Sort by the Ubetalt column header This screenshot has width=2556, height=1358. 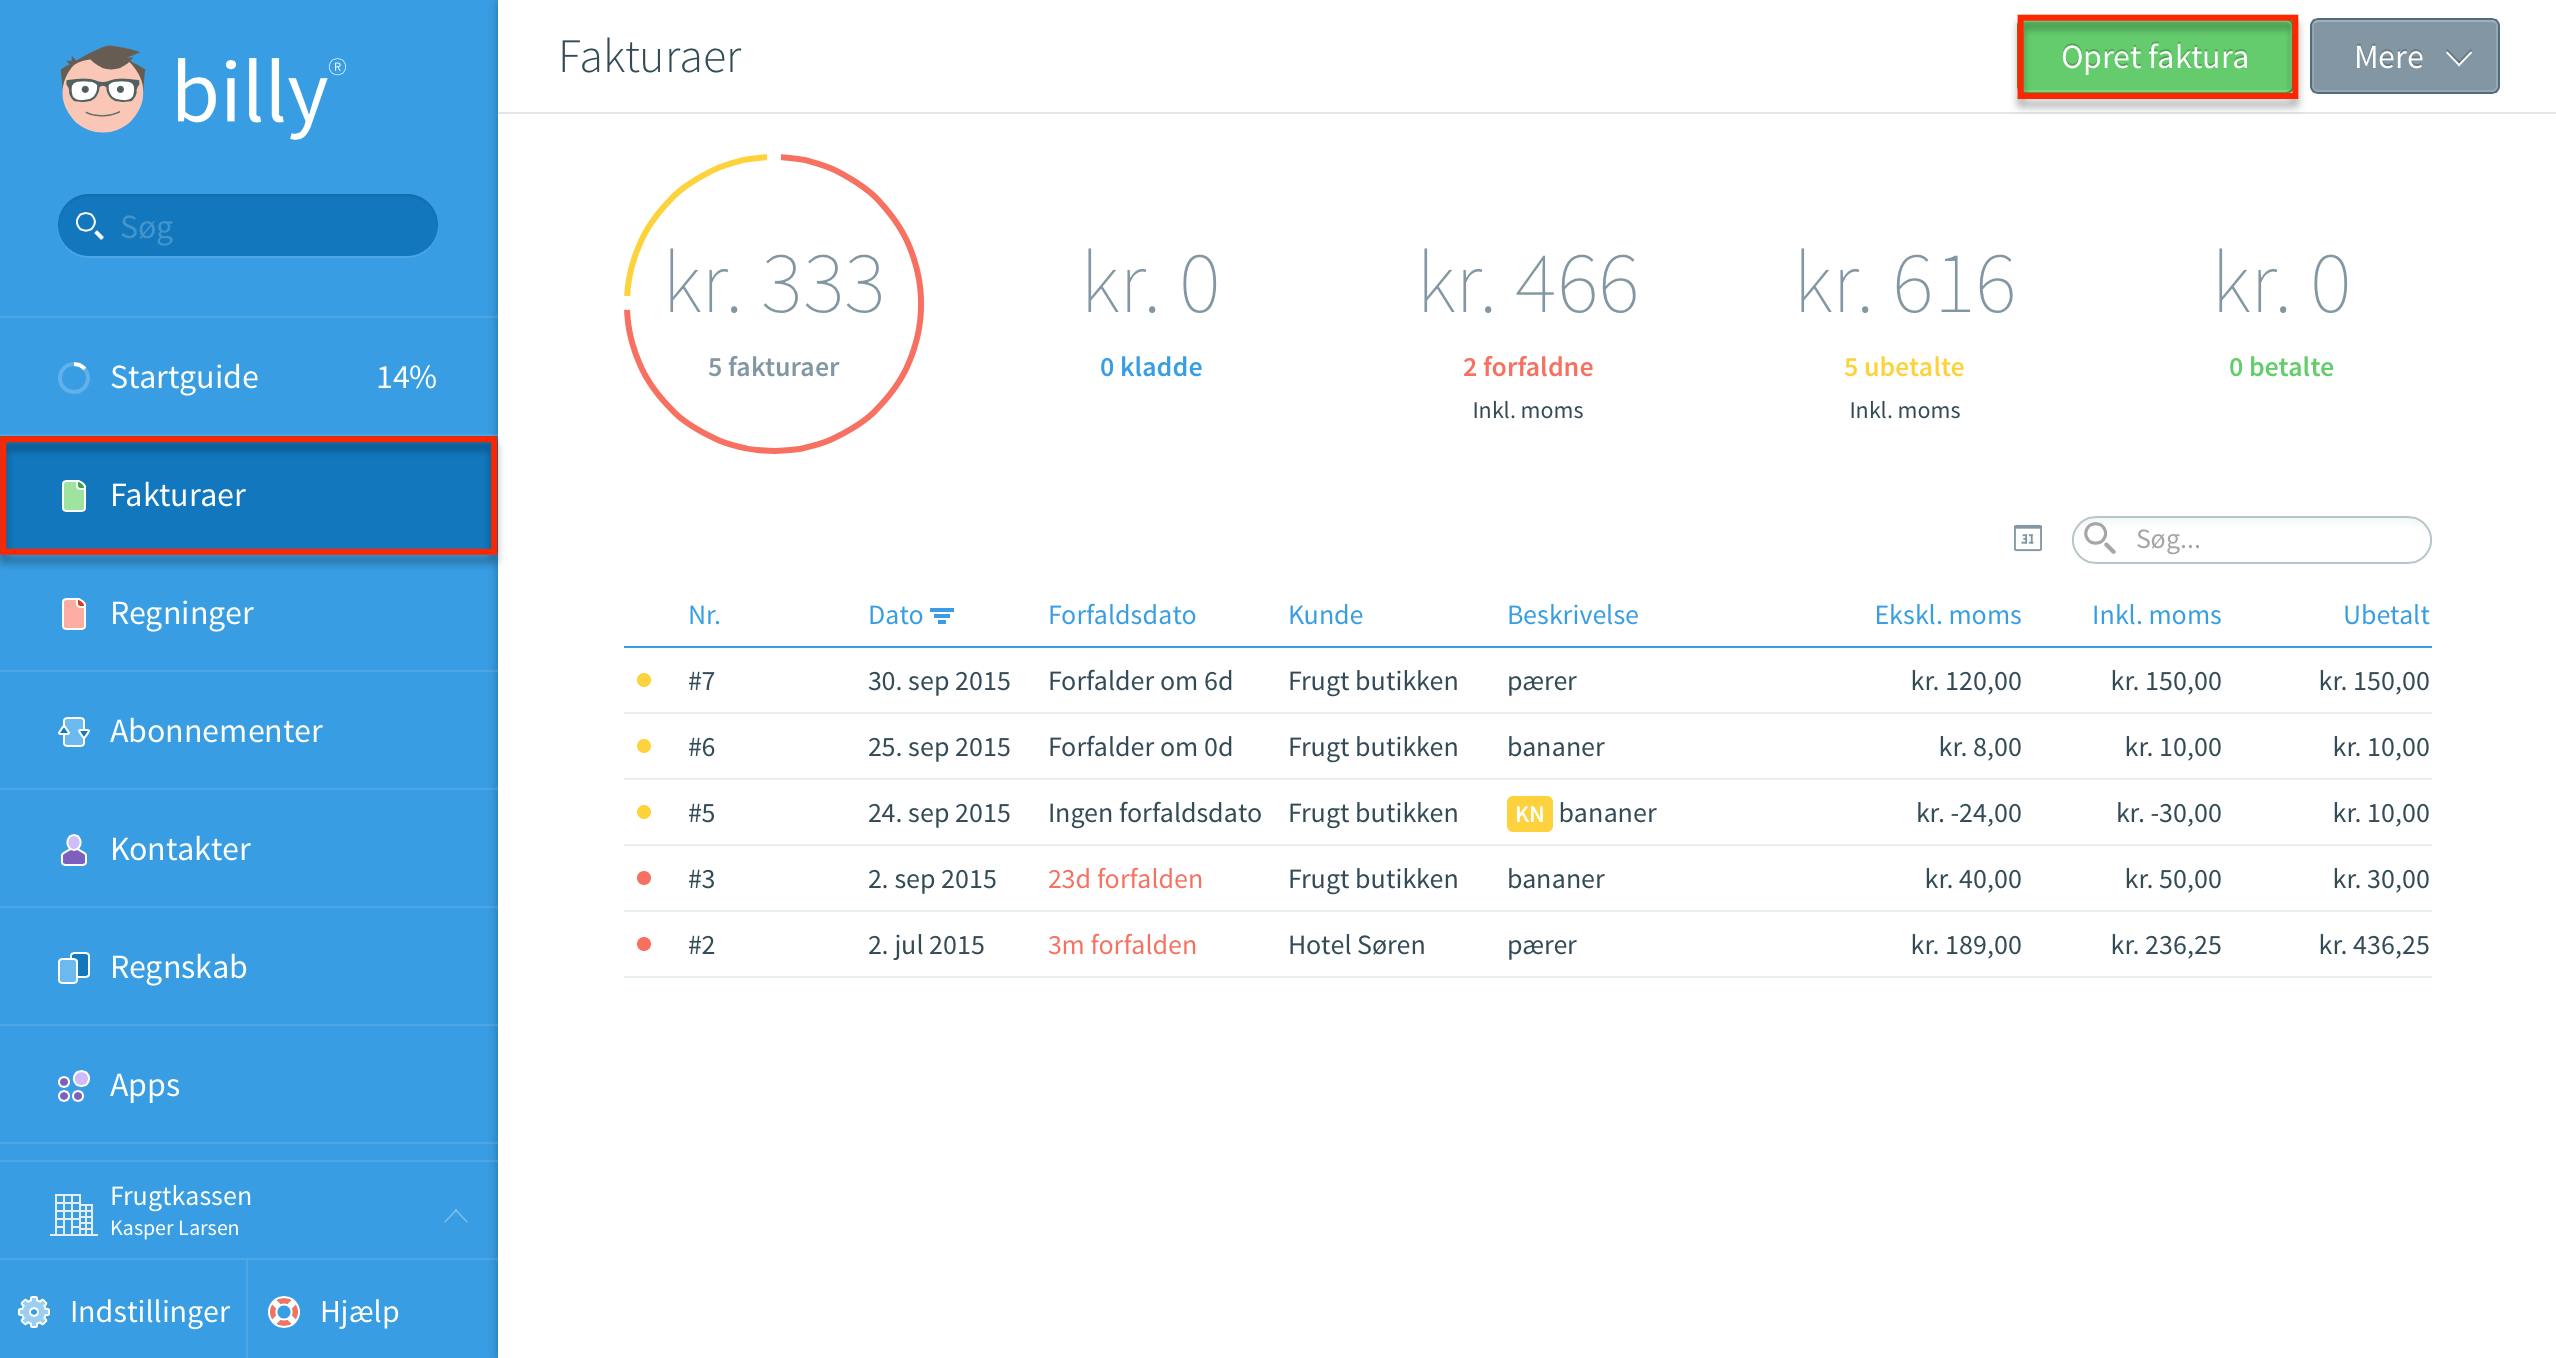tap(2386, 615)
